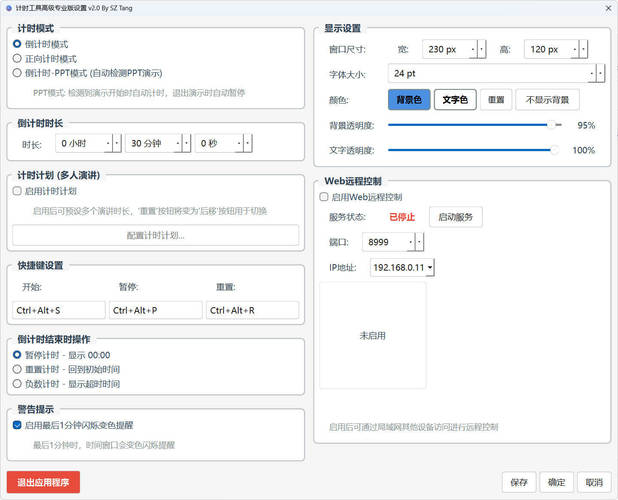Click the red 退出应用程序 button
The image size is (618, 500).
click(x=43, y=482)
